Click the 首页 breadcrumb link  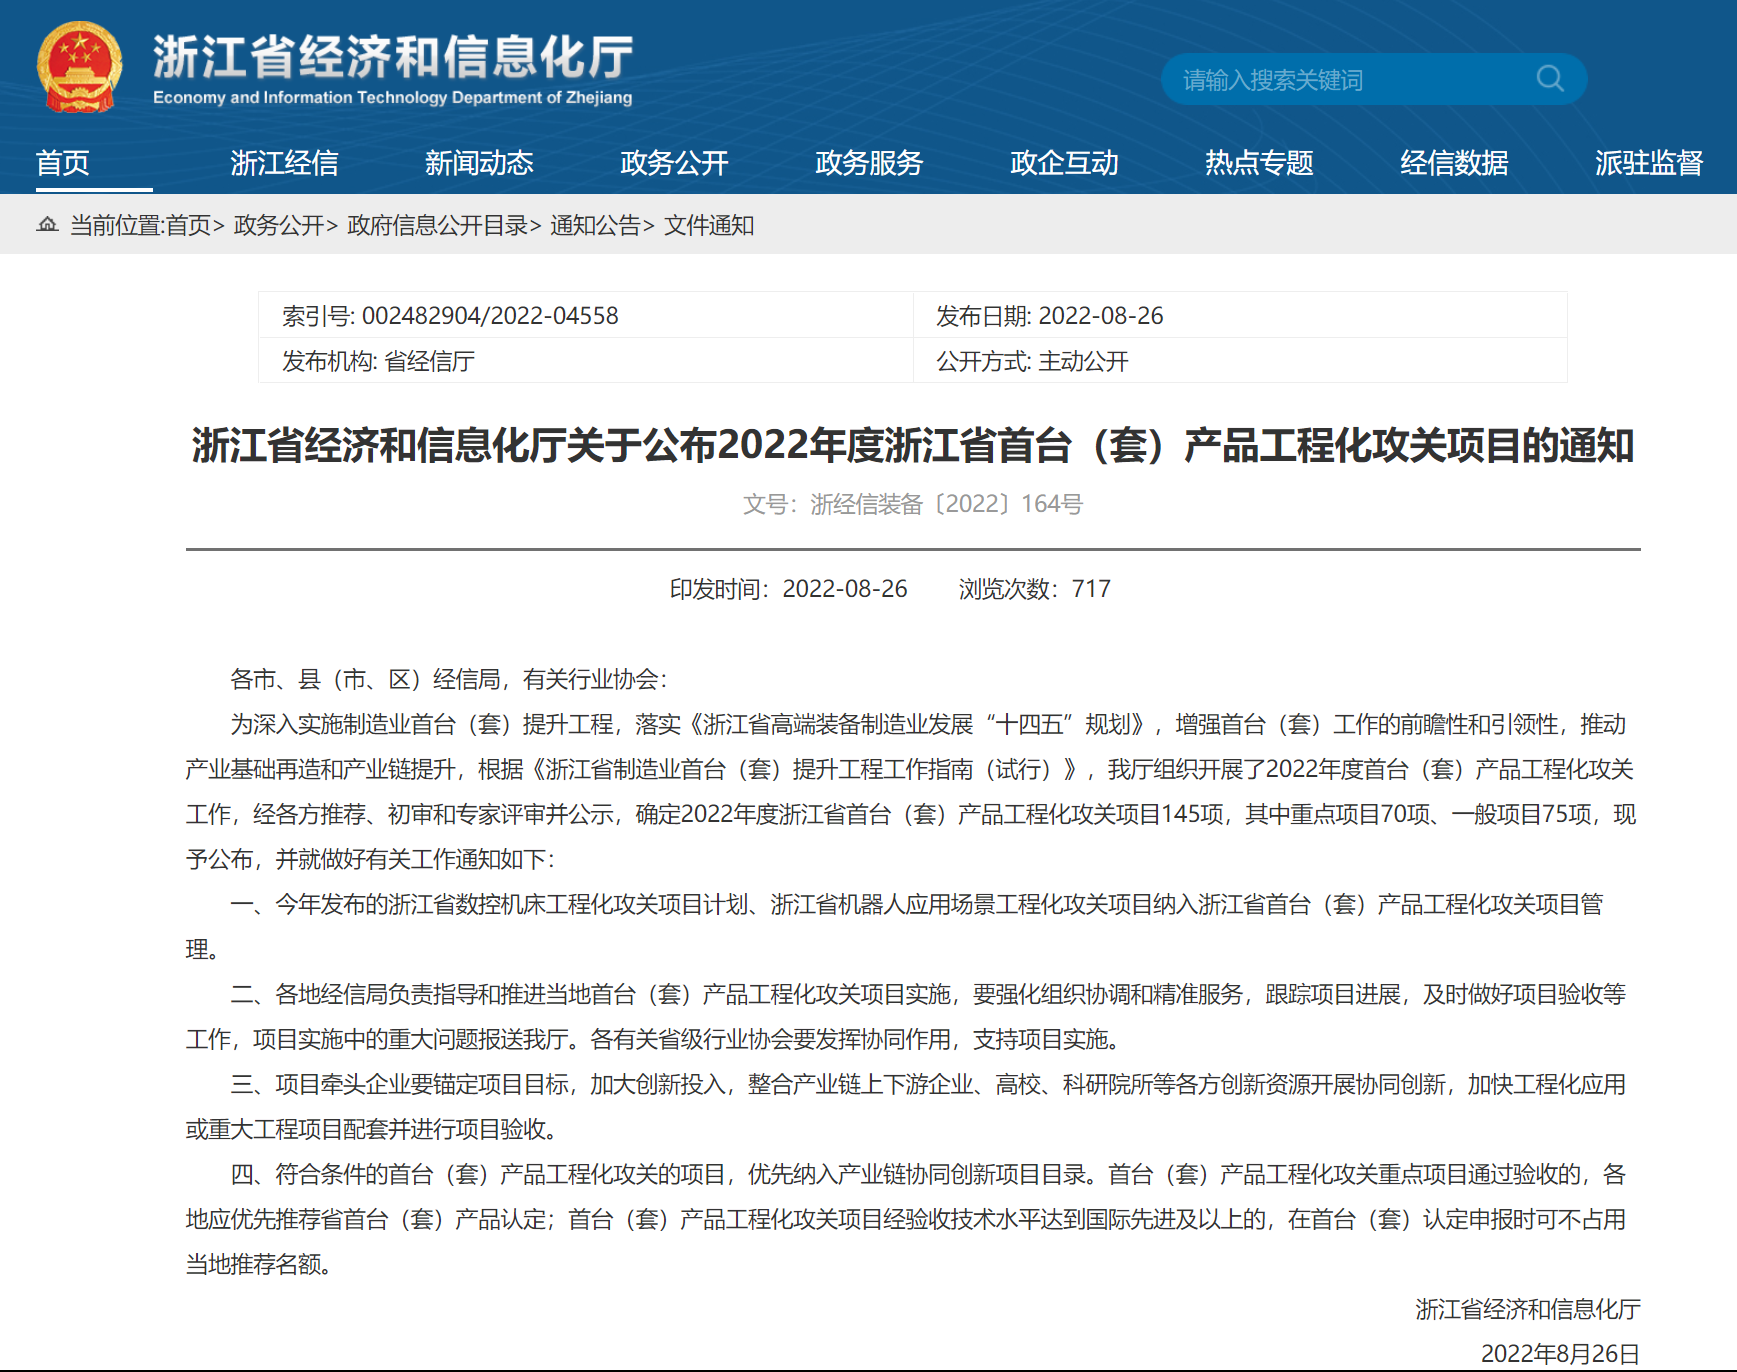pyautogui.click(x=190, y=226)
